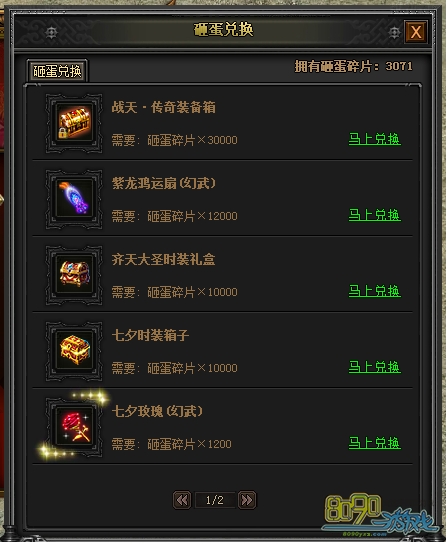Click the 砸蛋兑换 window title bar
Viewport: 446px width, 542px height.
click(223, 31)
